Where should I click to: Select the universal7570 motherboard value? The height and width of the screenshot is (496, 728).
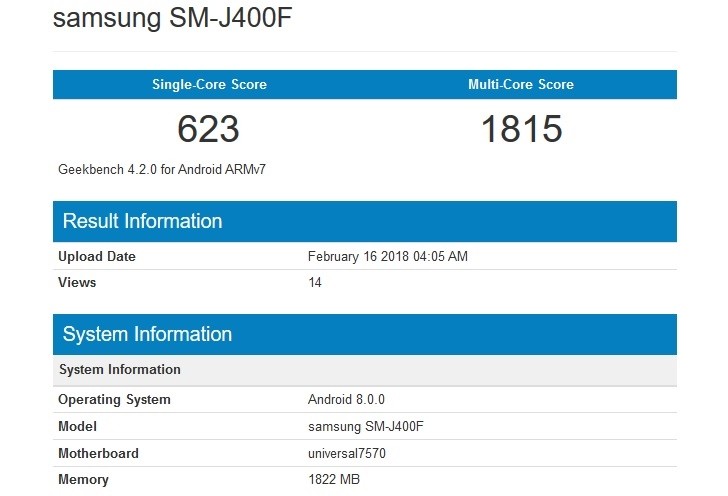coord(347,453)
